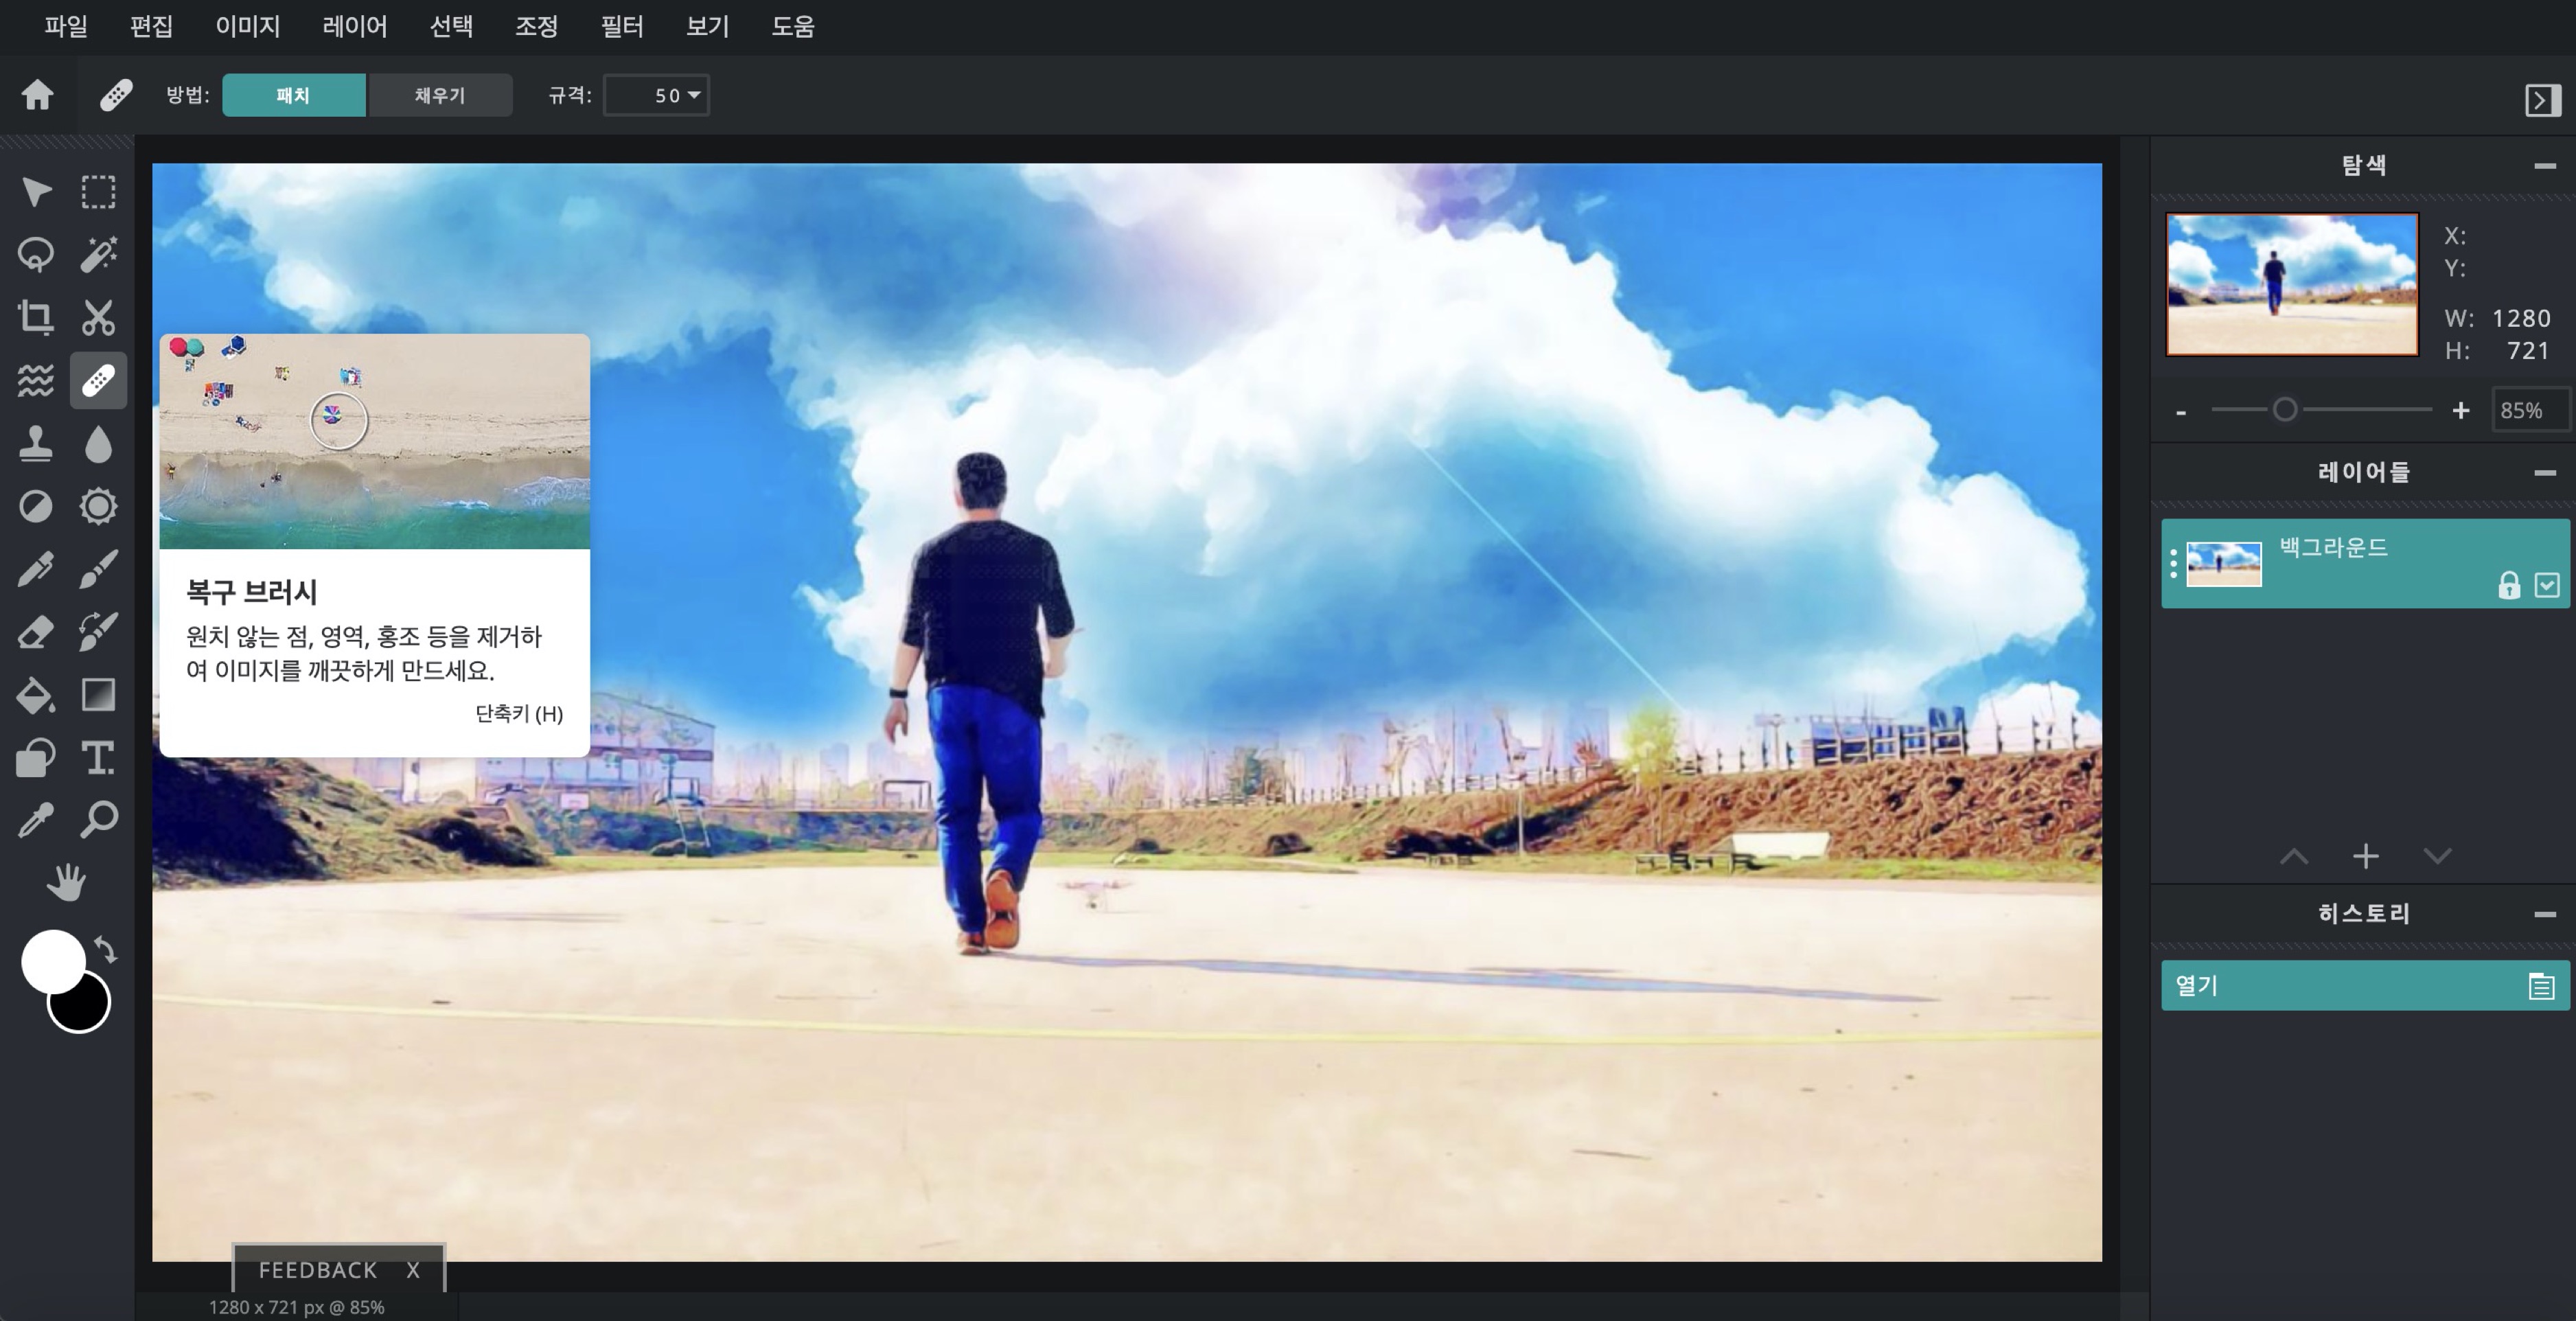Collapse the 히스토리 panel
The image size is (2576, 1321).
[x=2545, y=914]
